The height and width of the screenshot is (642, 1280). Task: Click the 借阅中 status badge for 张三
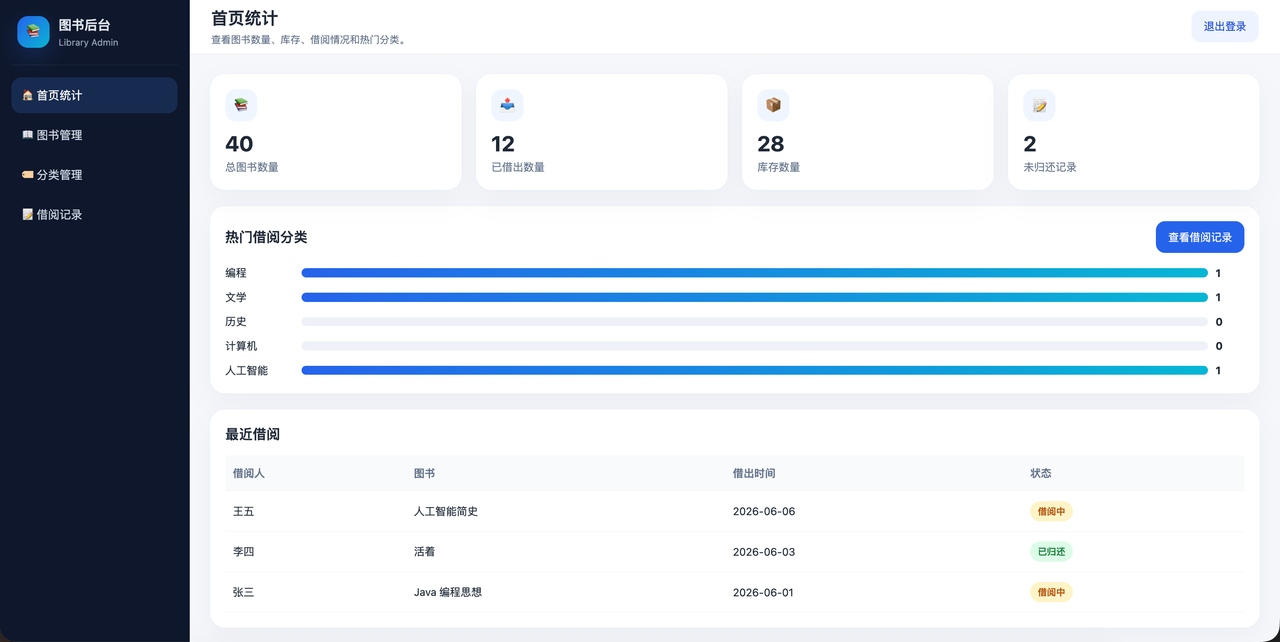tap(1051, 592)
